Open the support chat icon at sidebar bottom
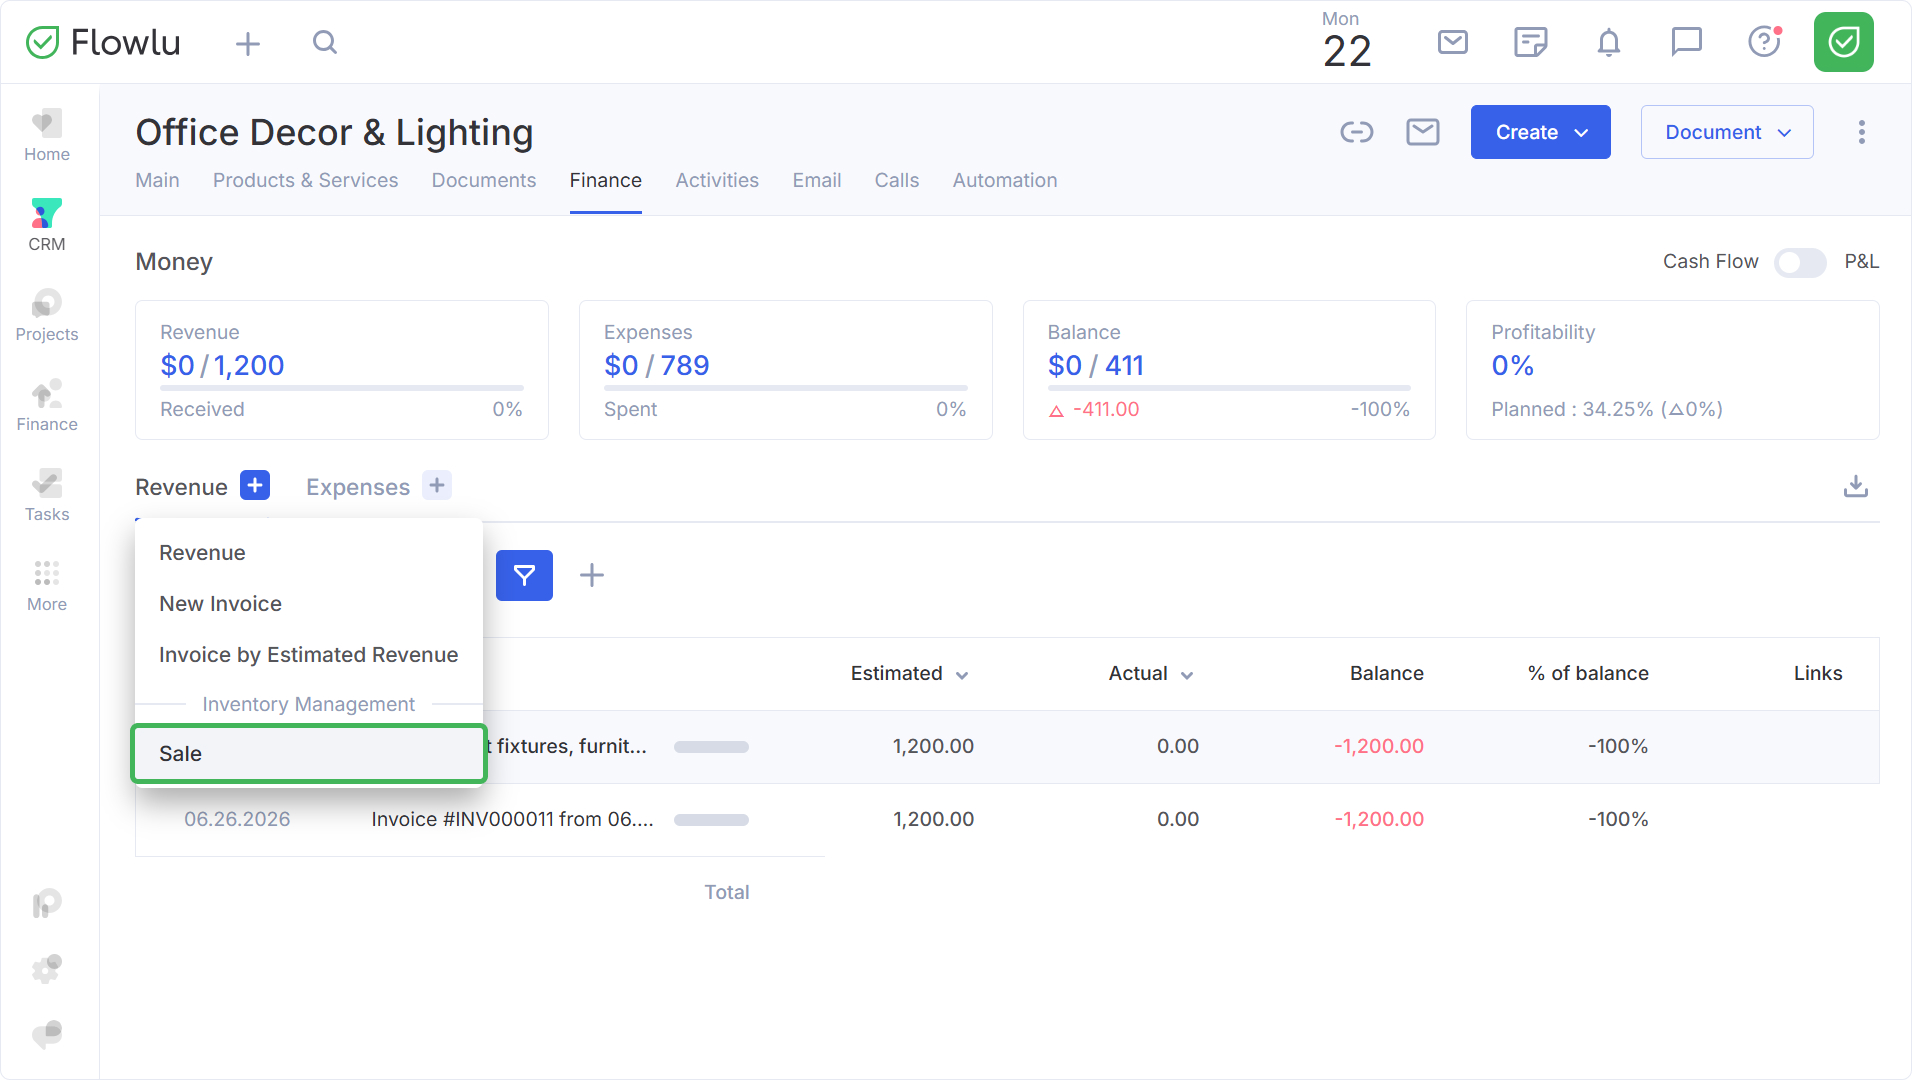Image resolution: width=1912 pixels, height=1080 pixels. pos(47,1034)
